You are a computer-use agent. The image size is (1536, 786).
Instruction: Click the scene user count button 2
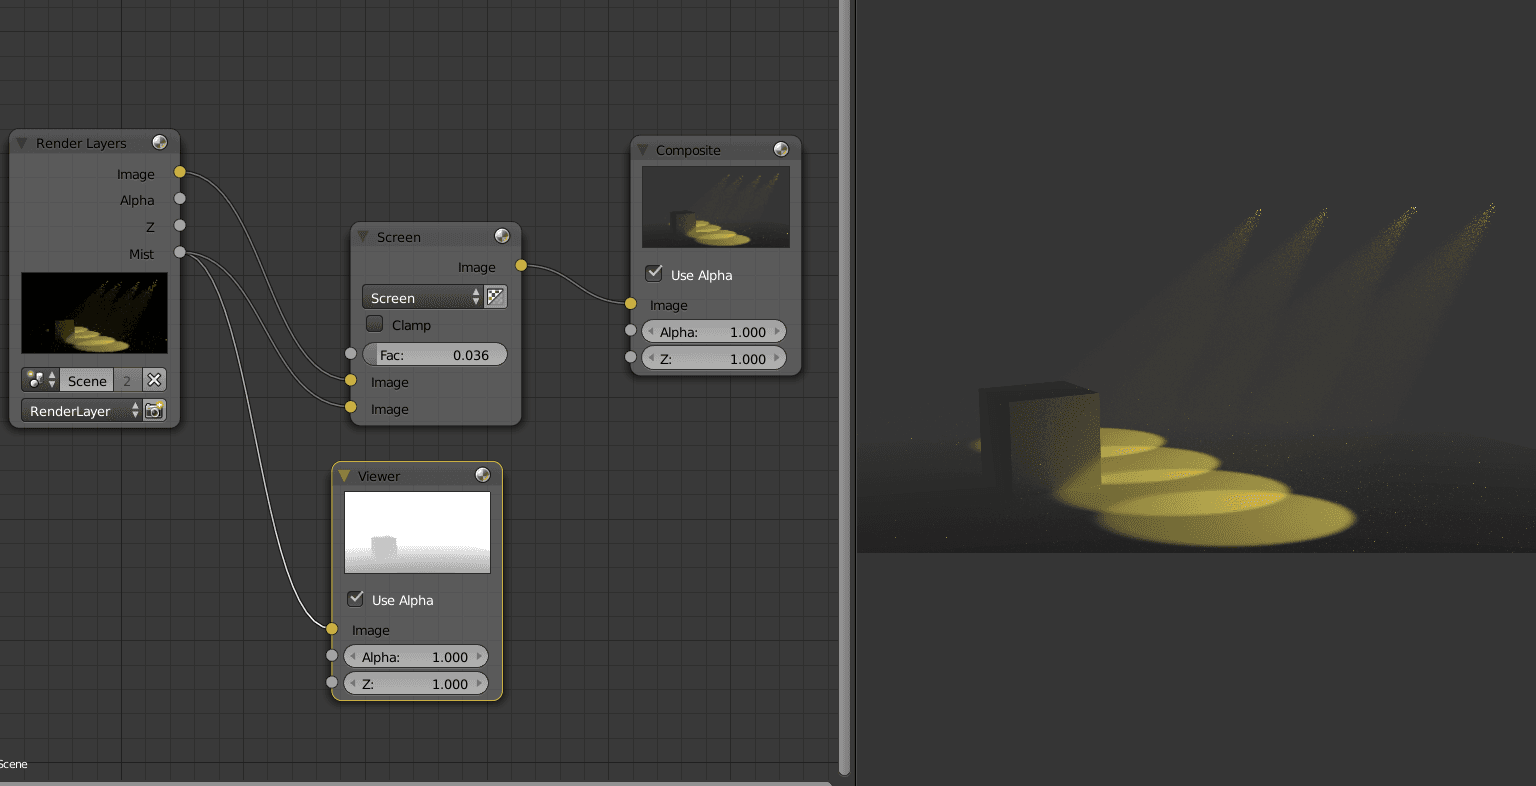click(x=127, y=380)
